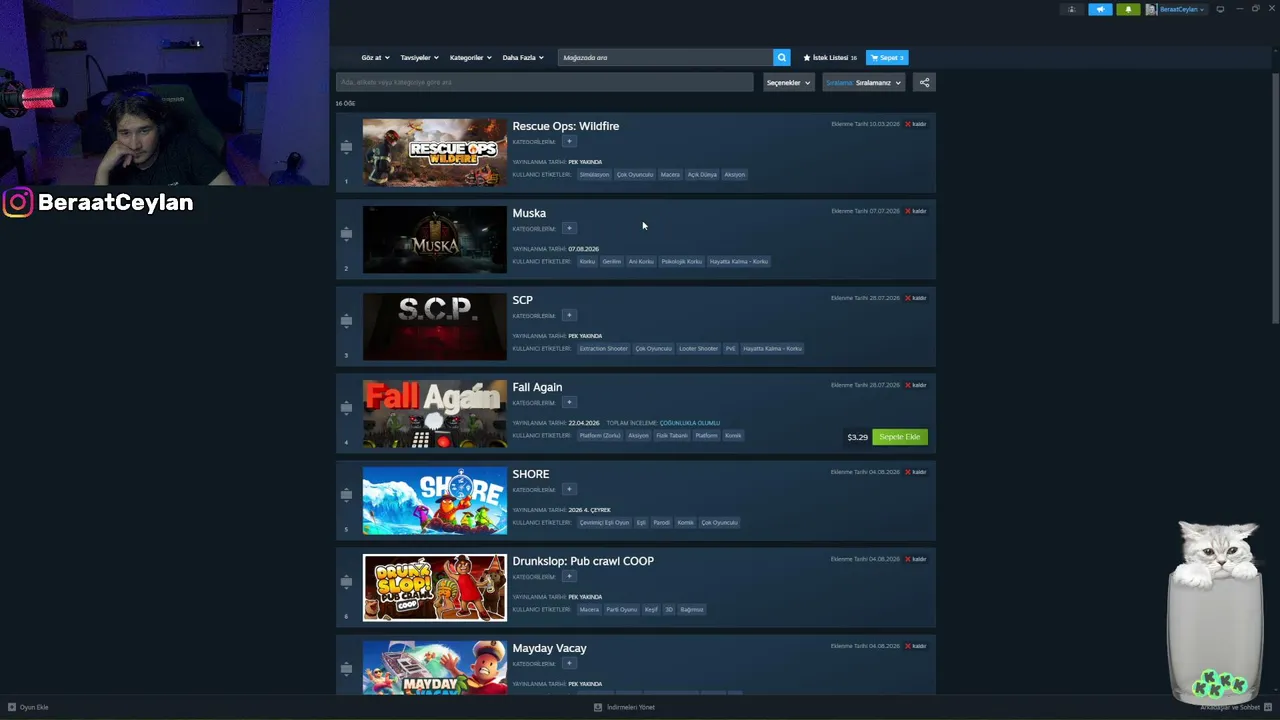The image size is (1280, 720).
Task: Click the Big Picture monitor icon
Action: 1220,9
